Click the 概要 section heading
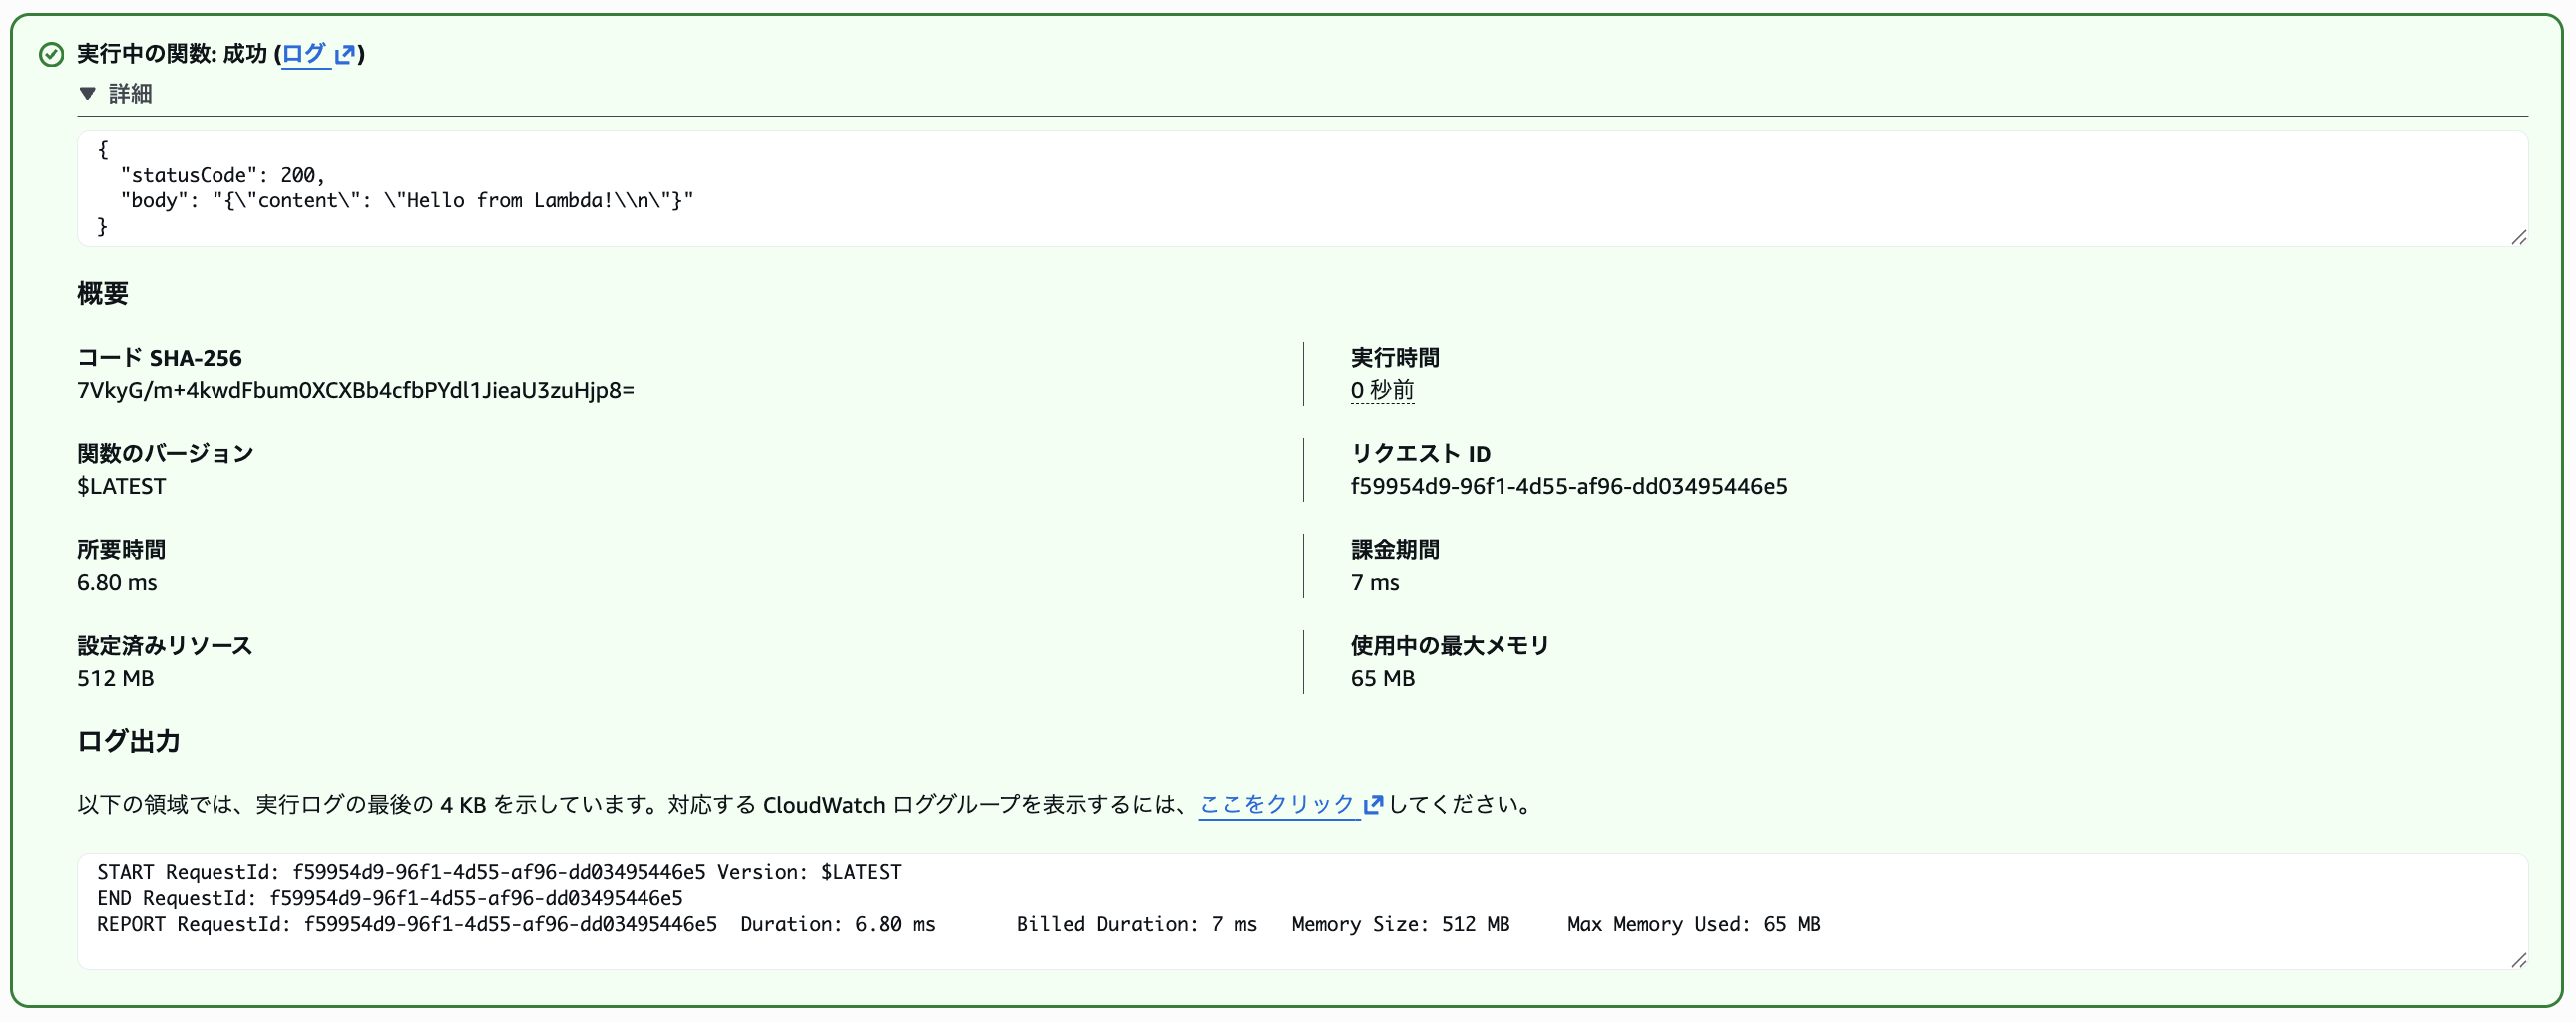 click(103, 293)
